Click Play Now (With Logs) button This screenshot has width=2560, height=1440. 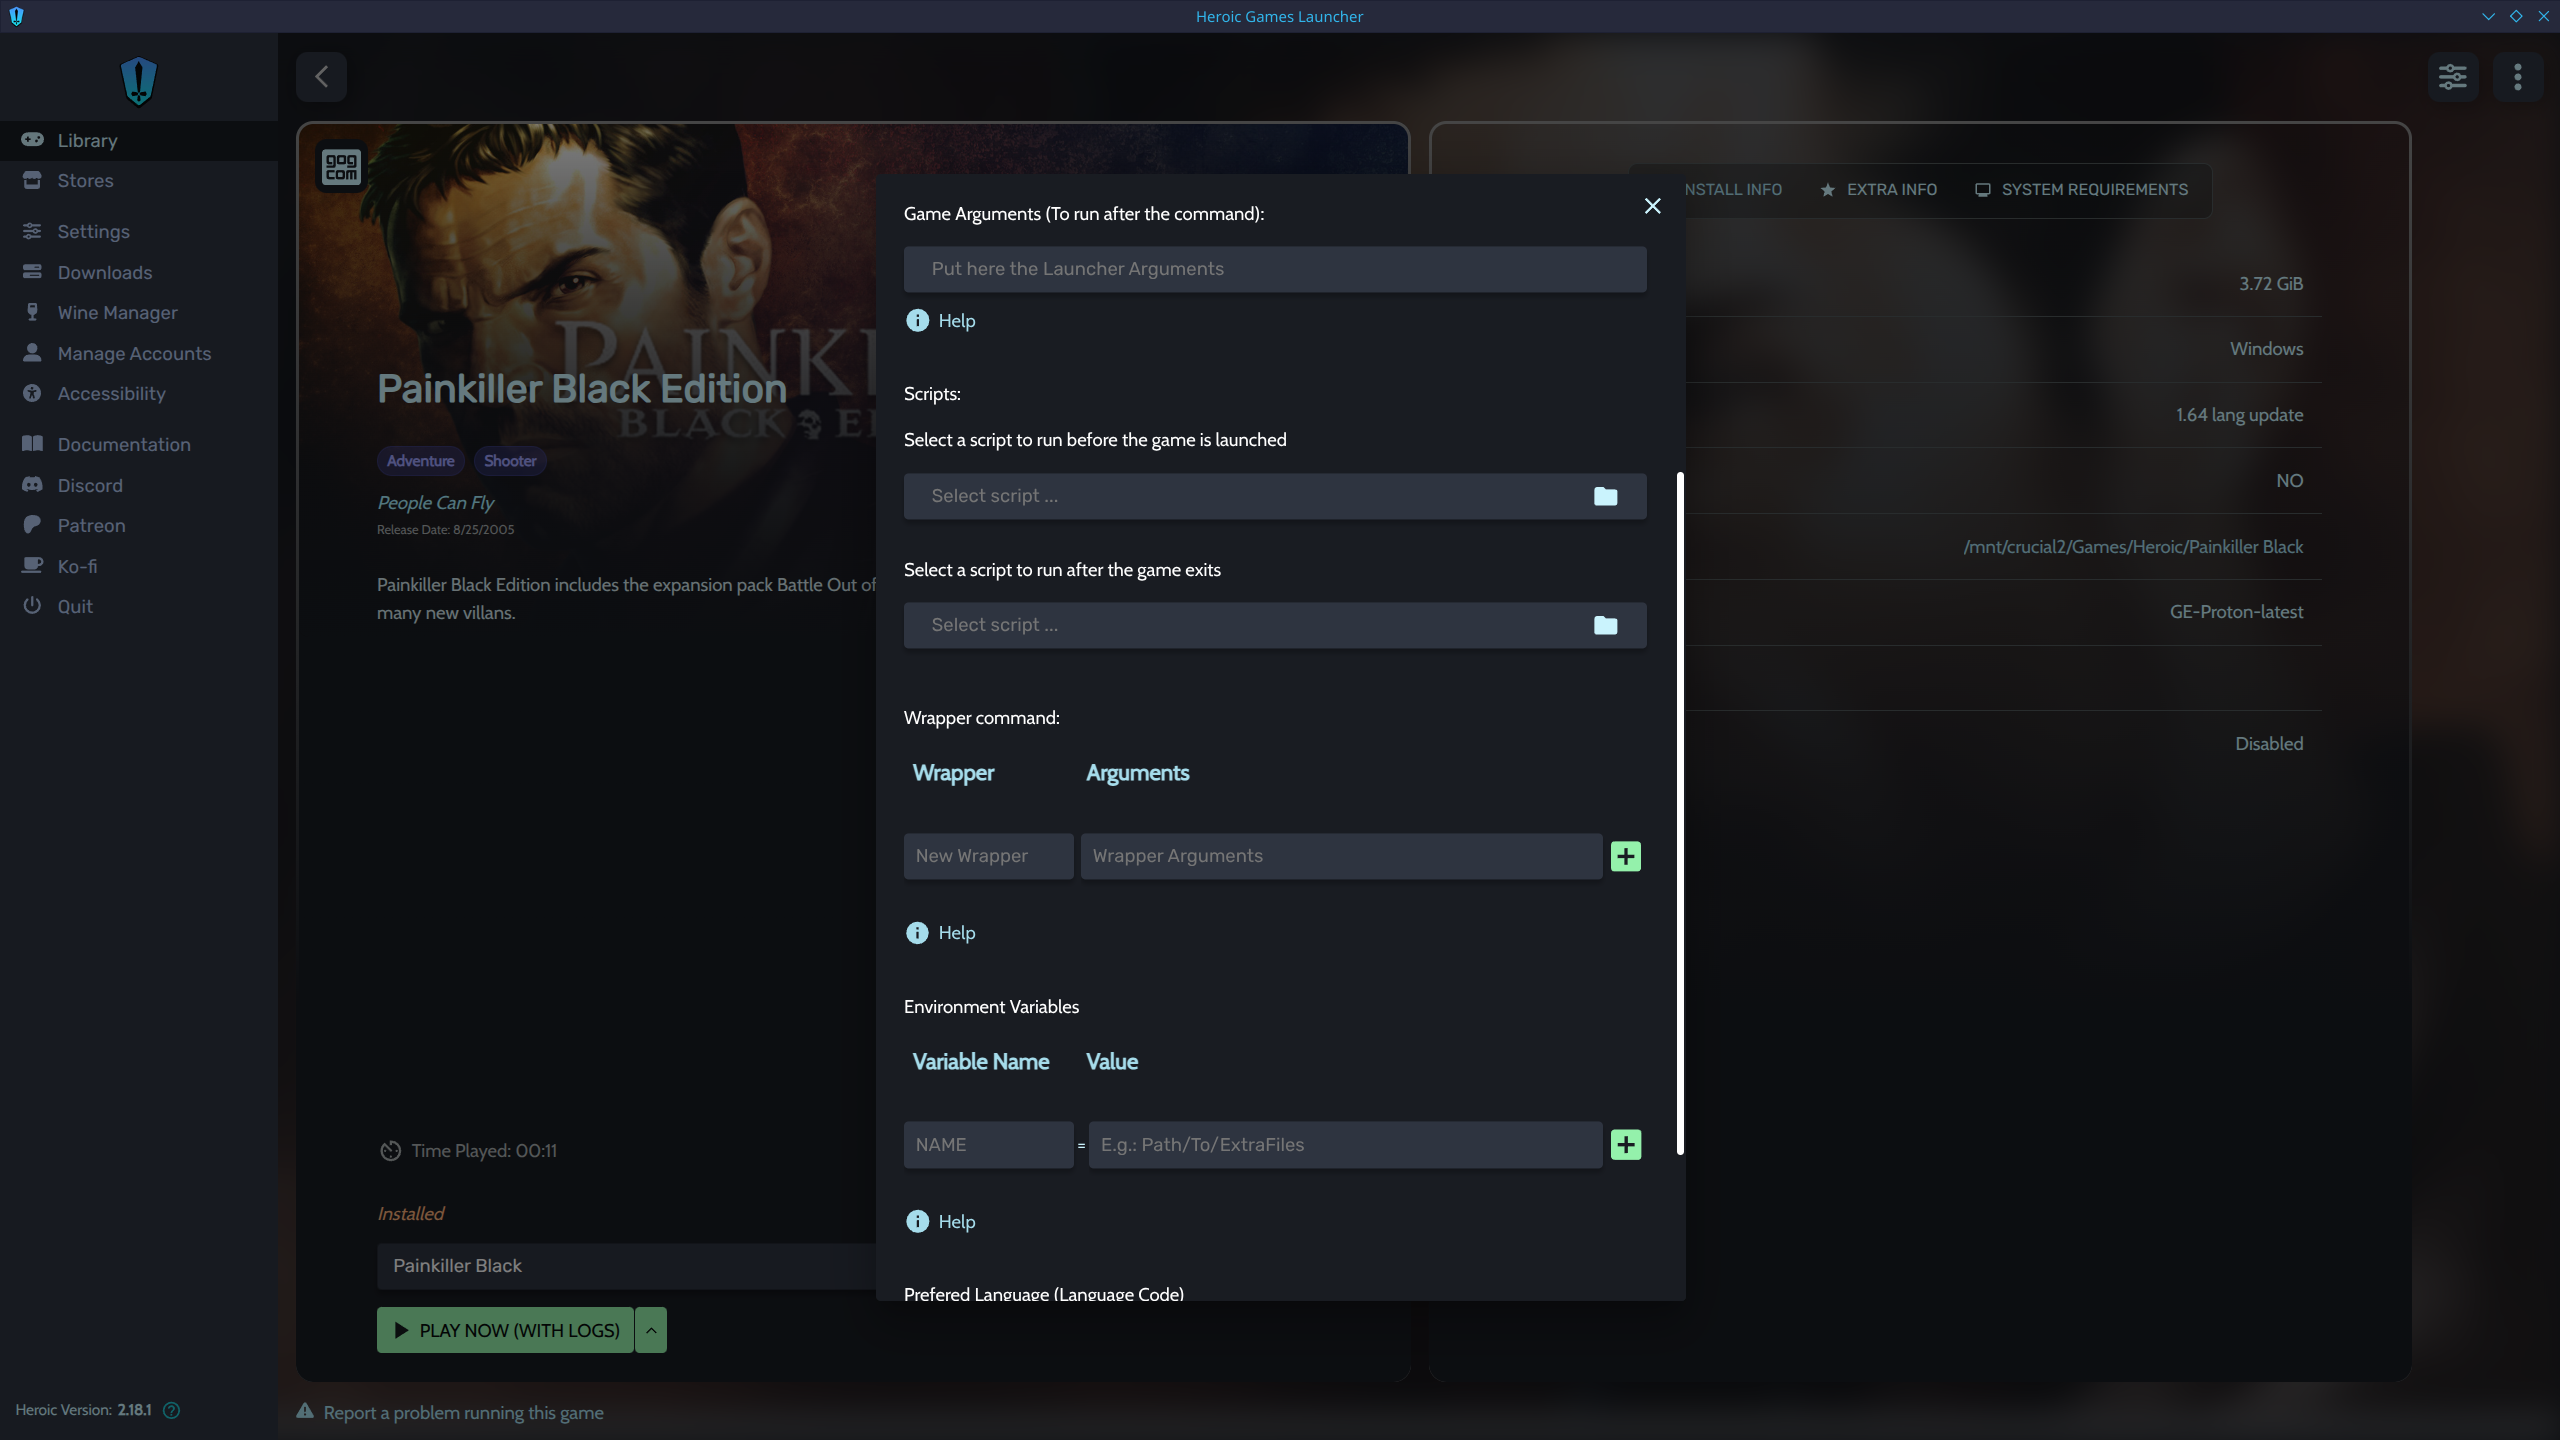click(x=505, y=1330)
